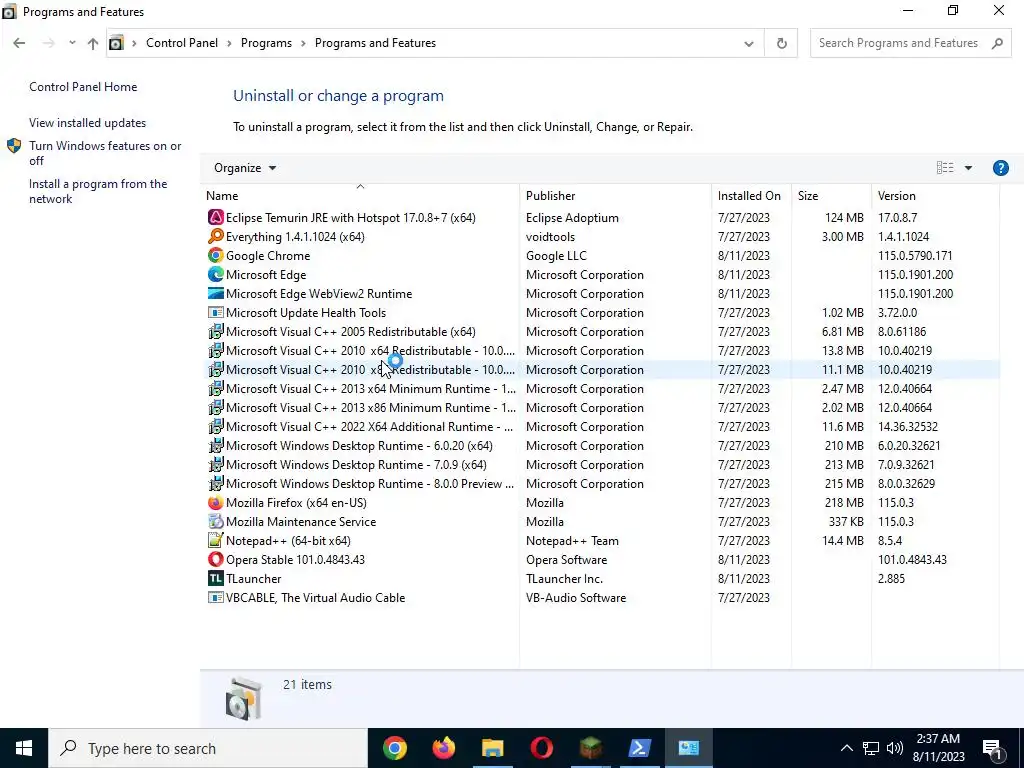Change view using the view layout button

click(x=945, y=168)
